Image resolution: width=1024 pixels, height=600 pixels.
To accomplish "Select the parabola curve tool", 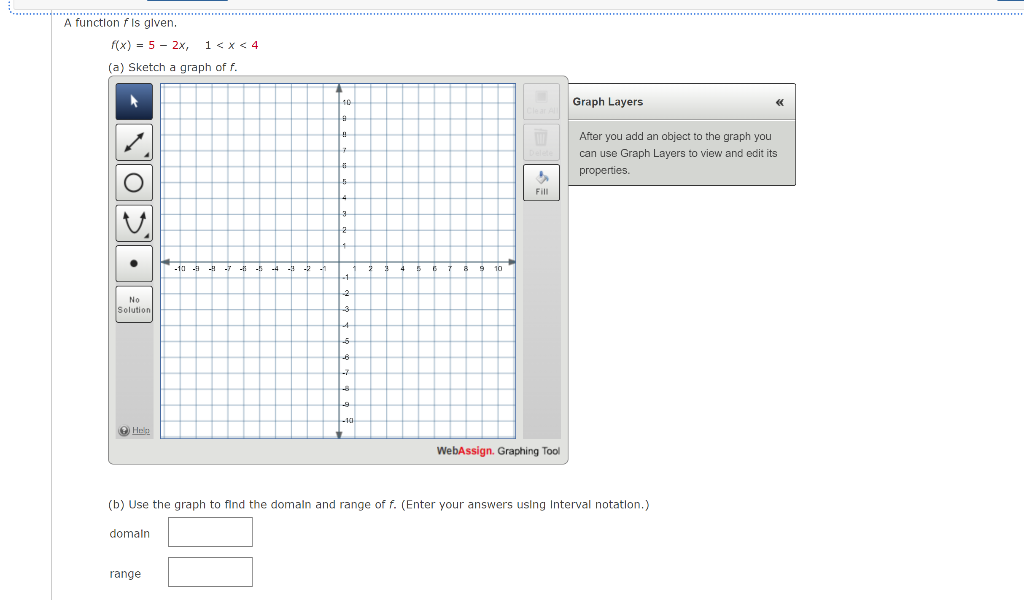I will click(134, 223).
